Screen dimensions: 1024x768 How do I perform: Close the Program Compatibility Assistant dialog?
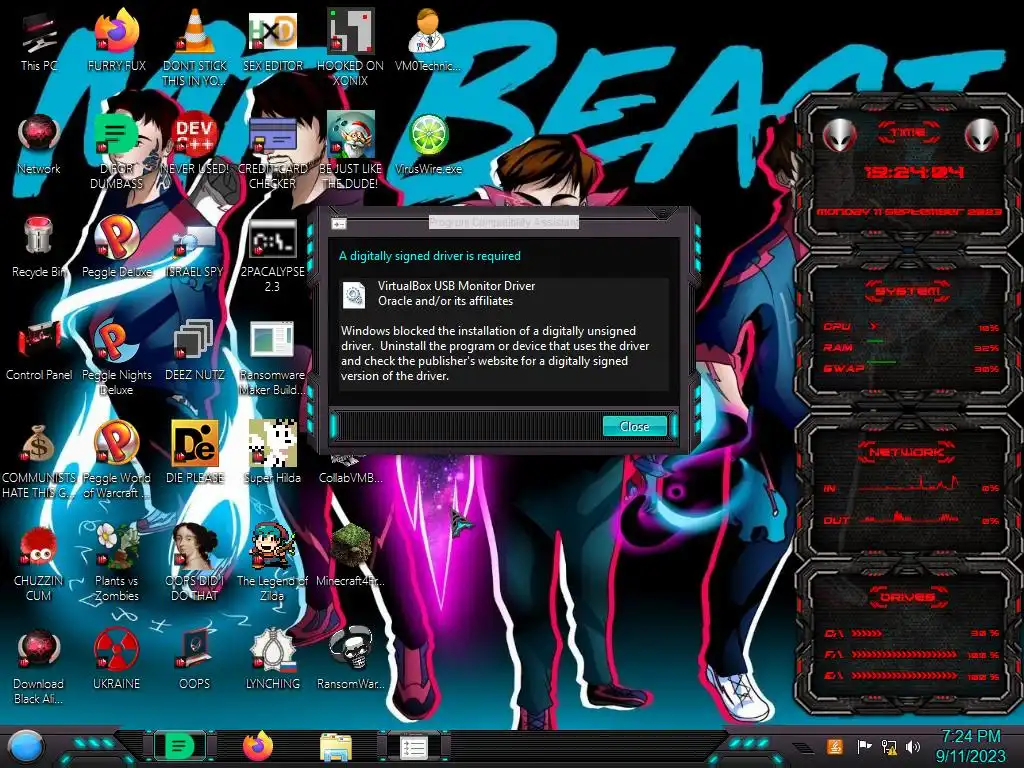(634, 426)
